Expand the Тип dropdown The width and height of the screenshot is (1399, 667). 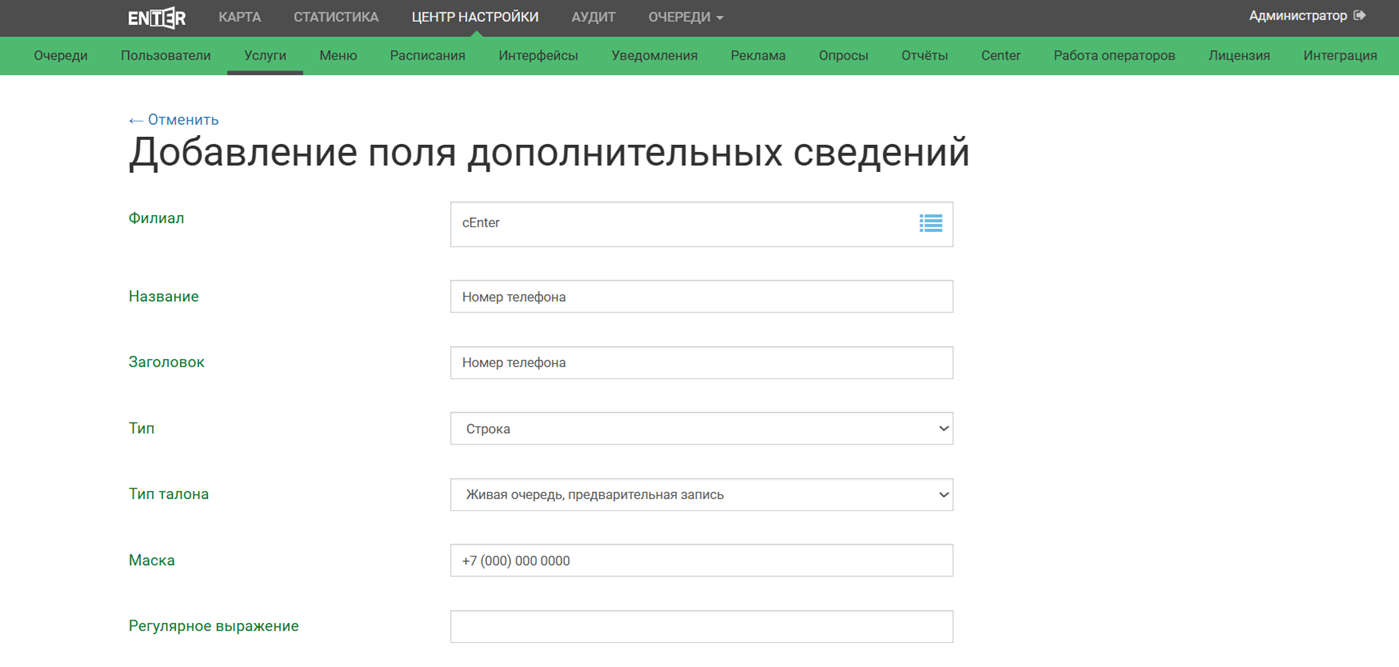click(700, 429)
